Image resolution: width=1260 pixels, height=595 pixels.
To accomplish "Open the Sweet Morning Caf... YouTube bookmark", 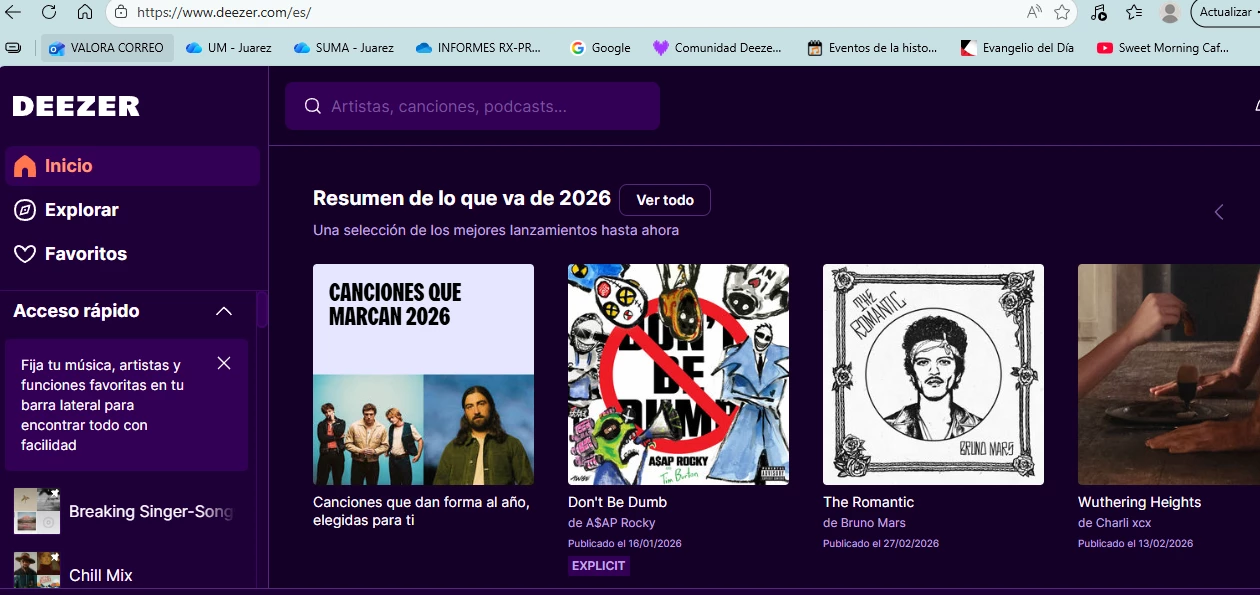I will point(1164,47).
